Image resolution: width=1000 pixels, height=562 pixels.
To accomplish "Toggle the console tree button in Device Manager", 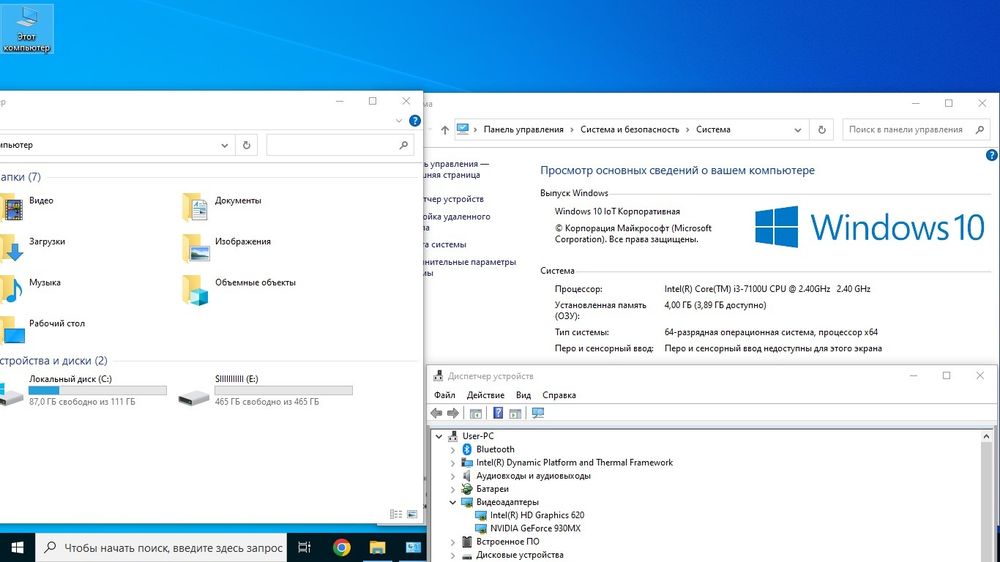I will point(476,413).
